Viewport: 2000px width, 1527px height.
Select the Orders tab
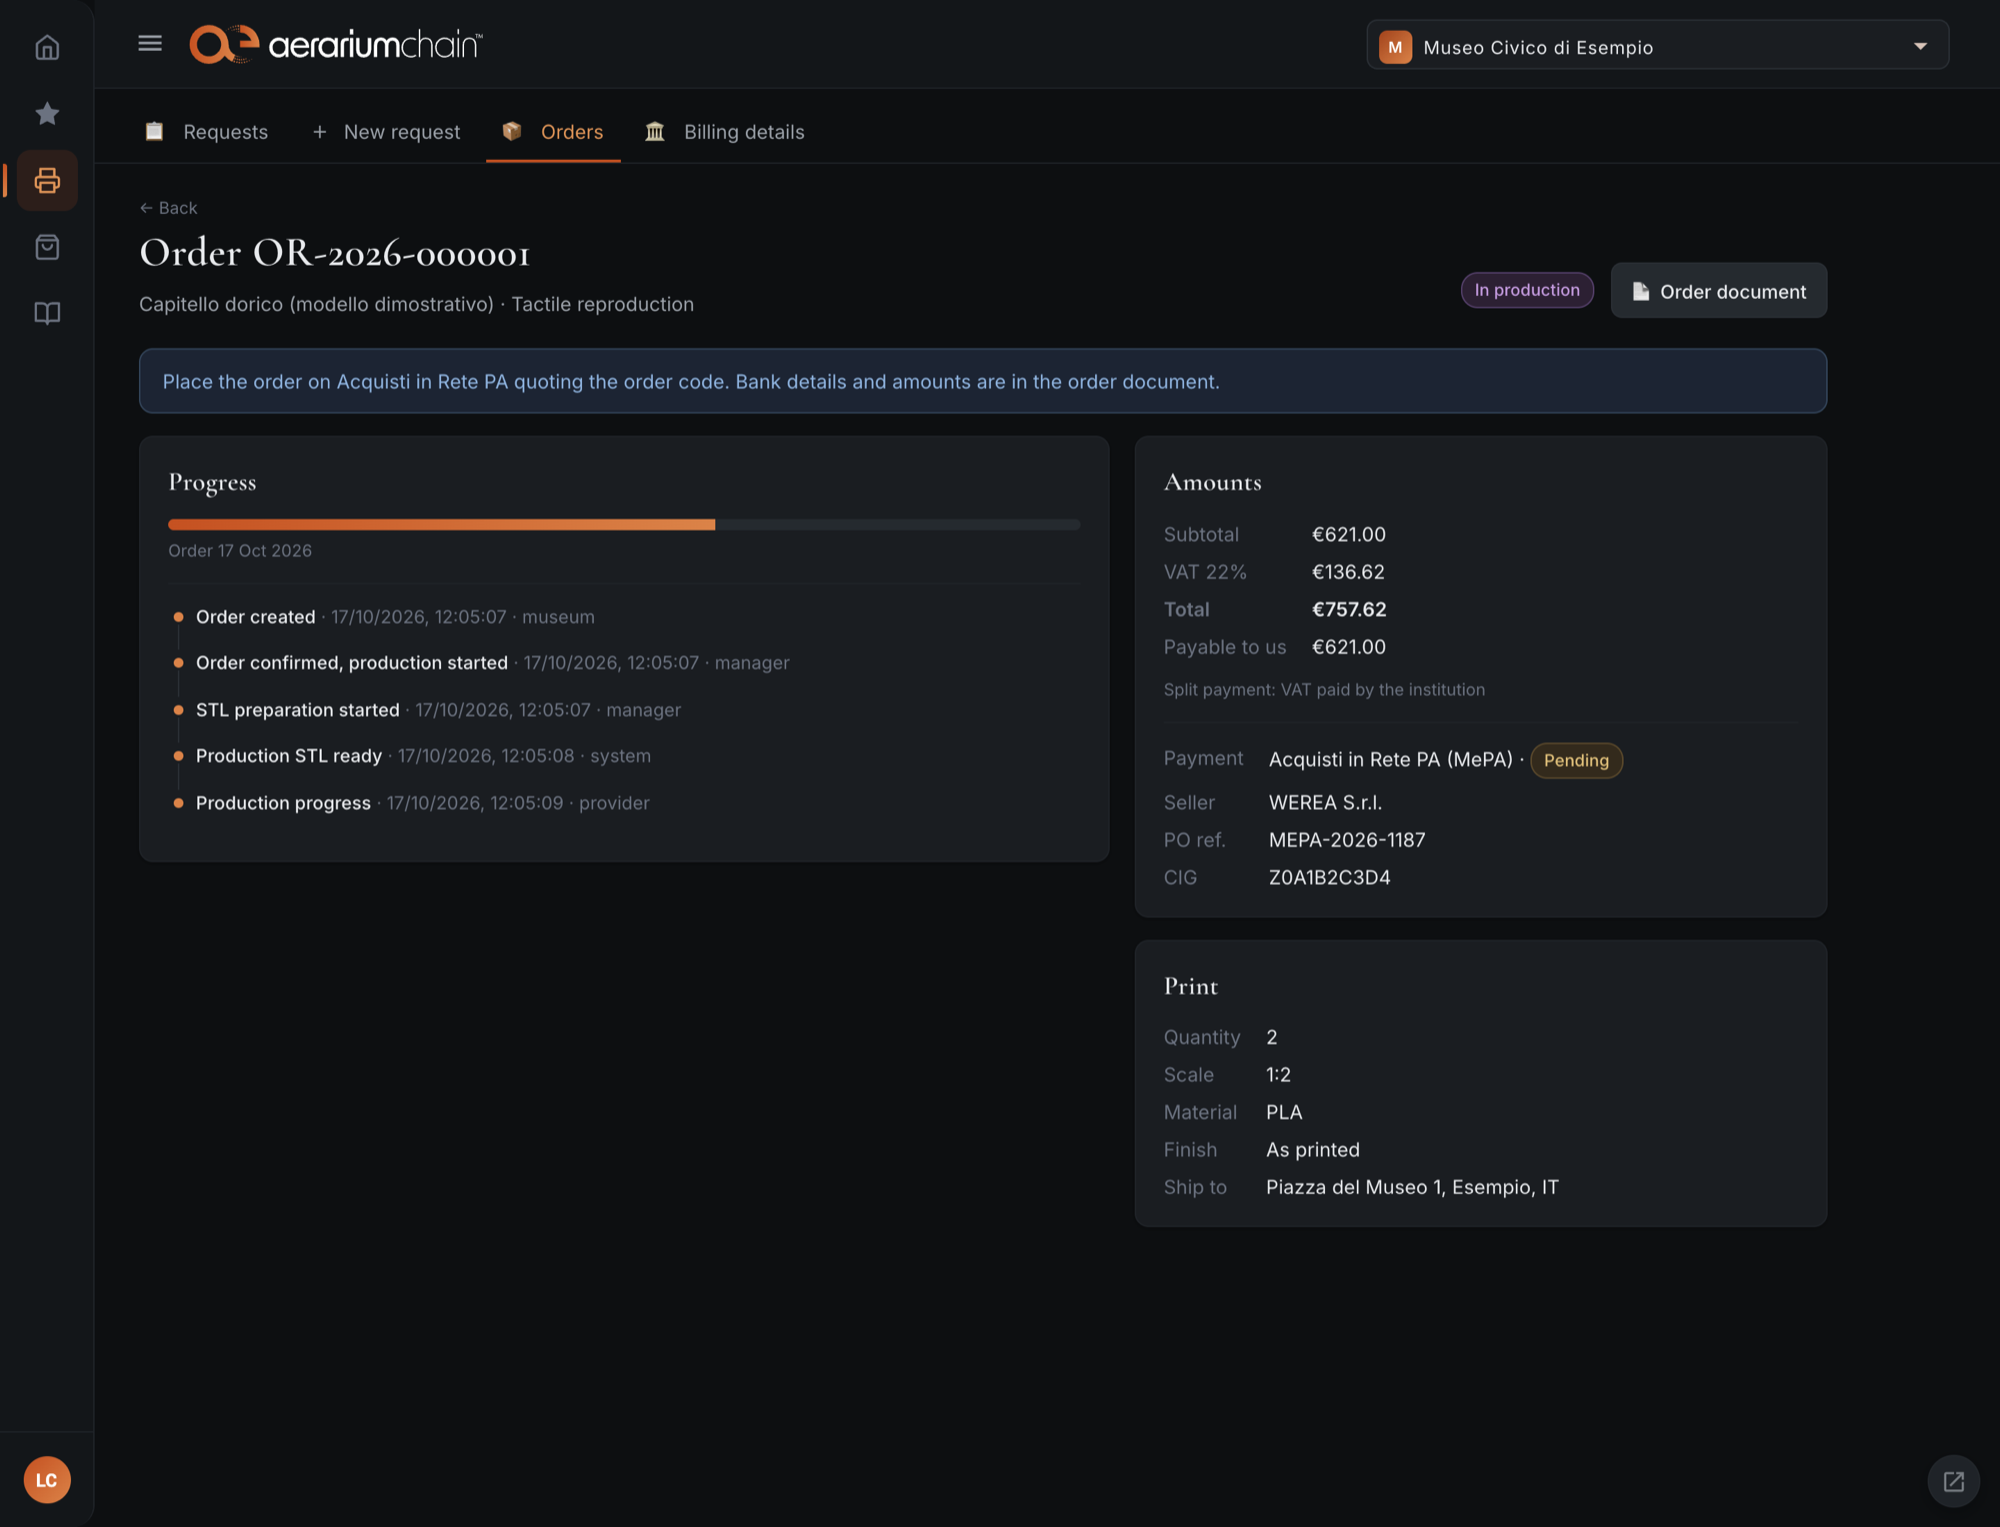tap(553, 132)
